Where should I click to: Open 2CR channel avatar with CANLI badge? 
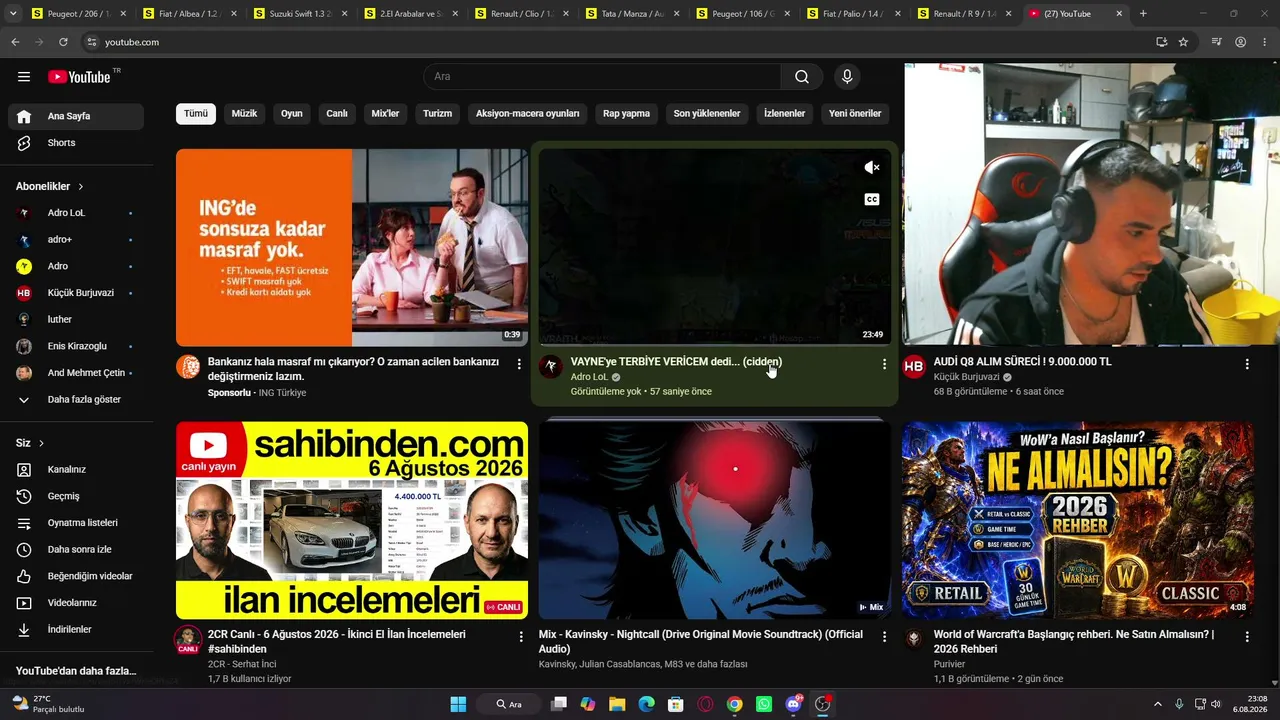click(188, 640)
